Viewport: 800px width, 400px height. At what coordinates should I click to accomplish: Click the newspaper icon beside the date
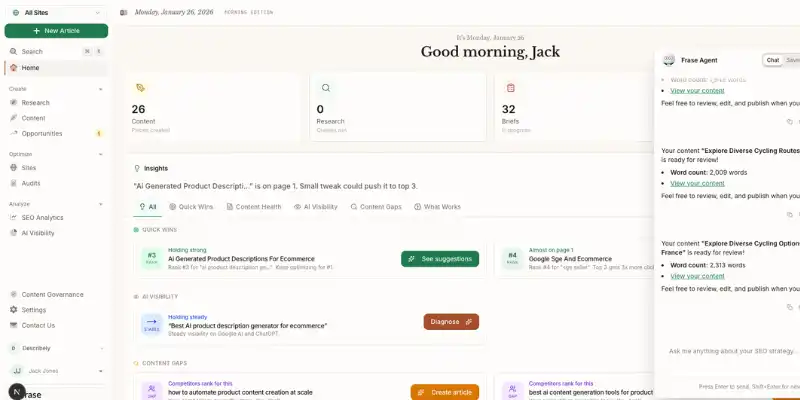(x=123, y=12)
